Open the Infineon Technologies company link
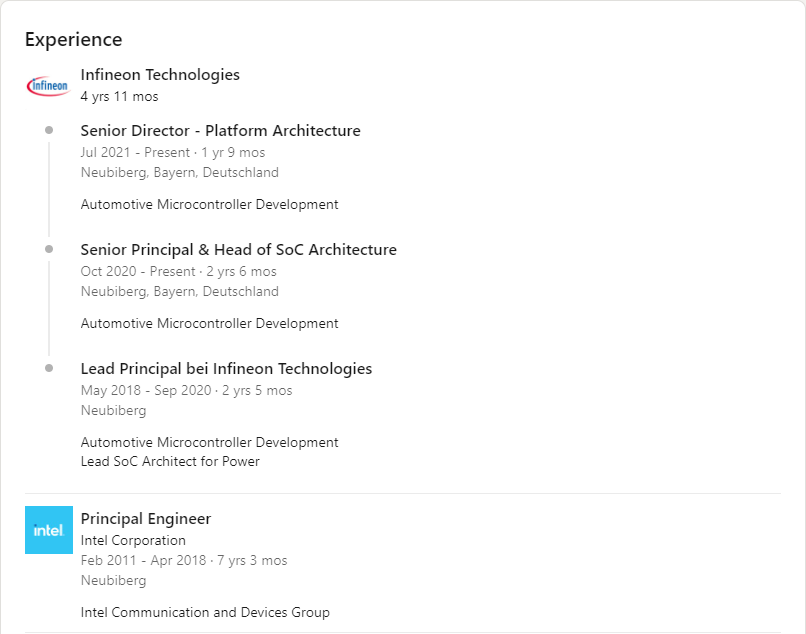This screenshot has width=806, height=634. point(160,75)
